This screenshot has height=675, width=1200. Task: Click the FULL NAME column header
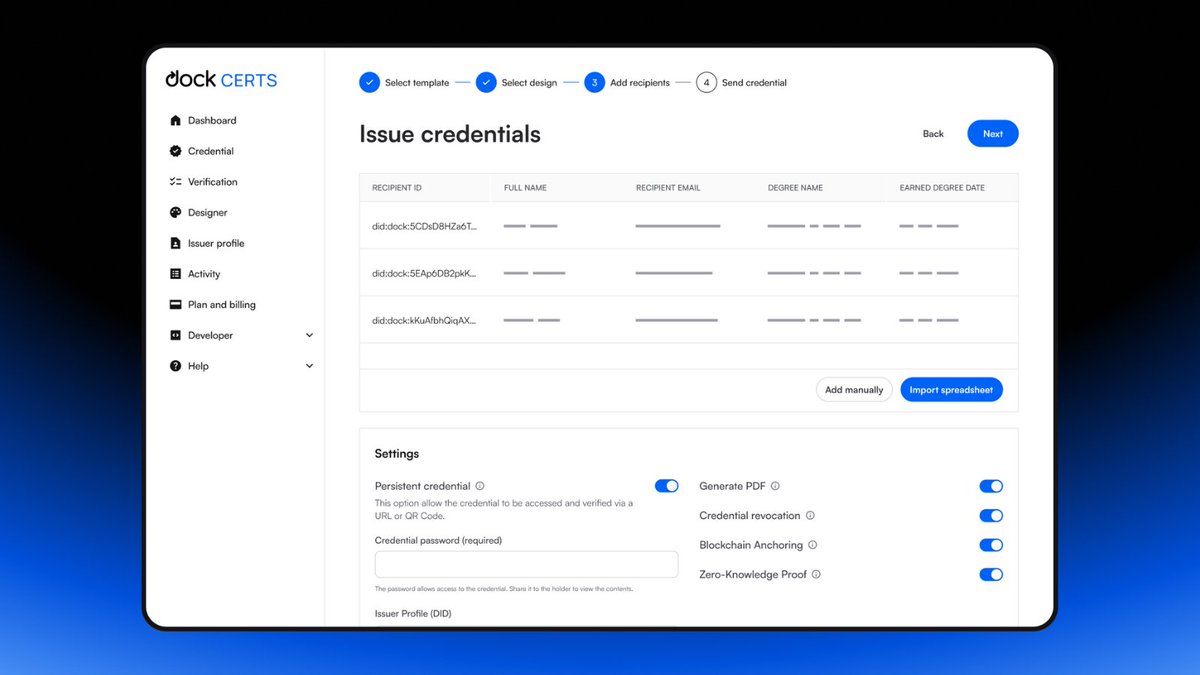[525, 188]
